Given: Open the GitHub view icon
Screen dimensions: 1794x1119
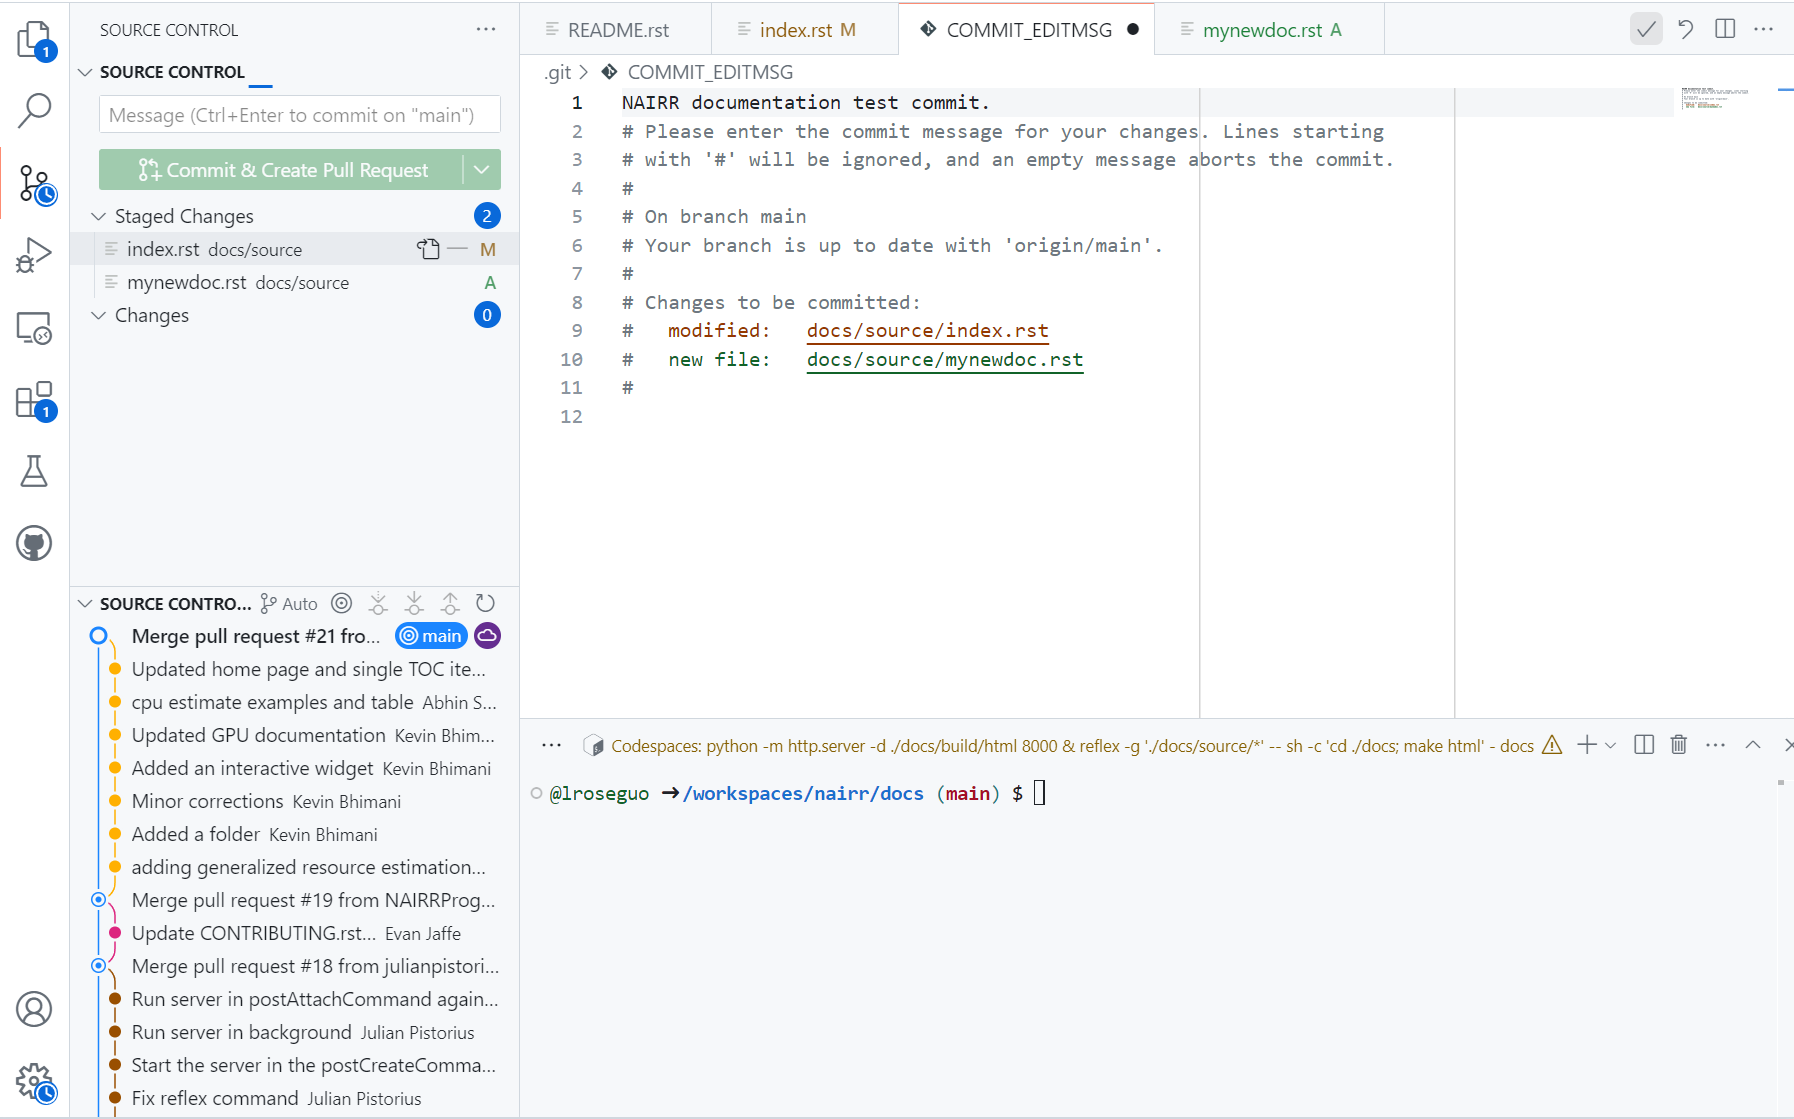Looking at the screenshot, I should point(34,543).
